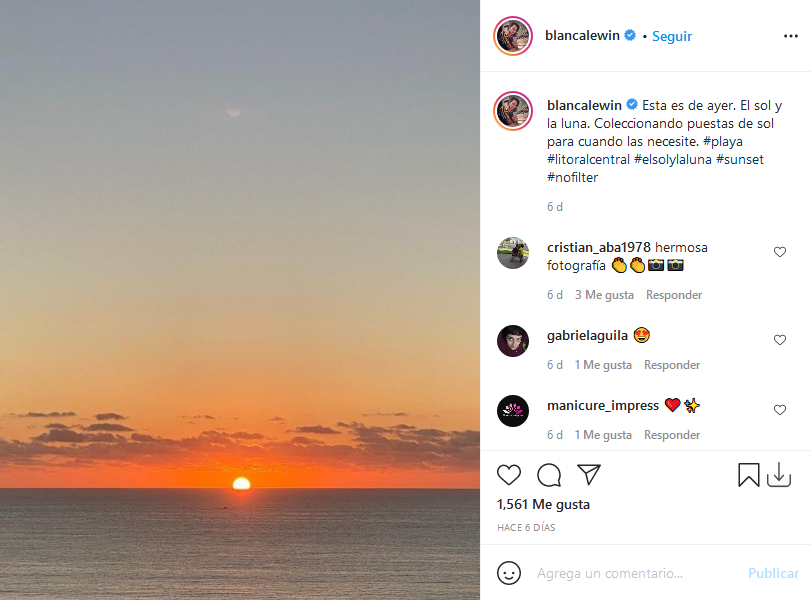Share the post with the paper plane icon

[x=589, y=475]
